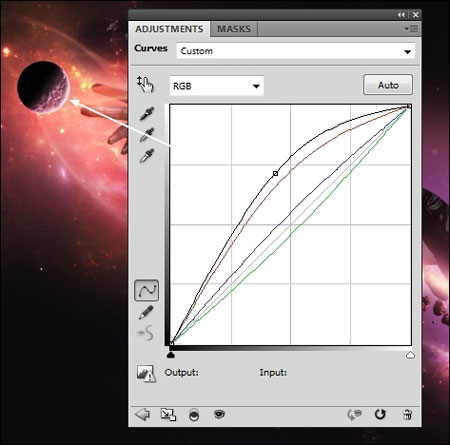This screenshot has height=445, width=450.
Task: Pick the gray point eyedropper
Action: click(x=147, y=134)
